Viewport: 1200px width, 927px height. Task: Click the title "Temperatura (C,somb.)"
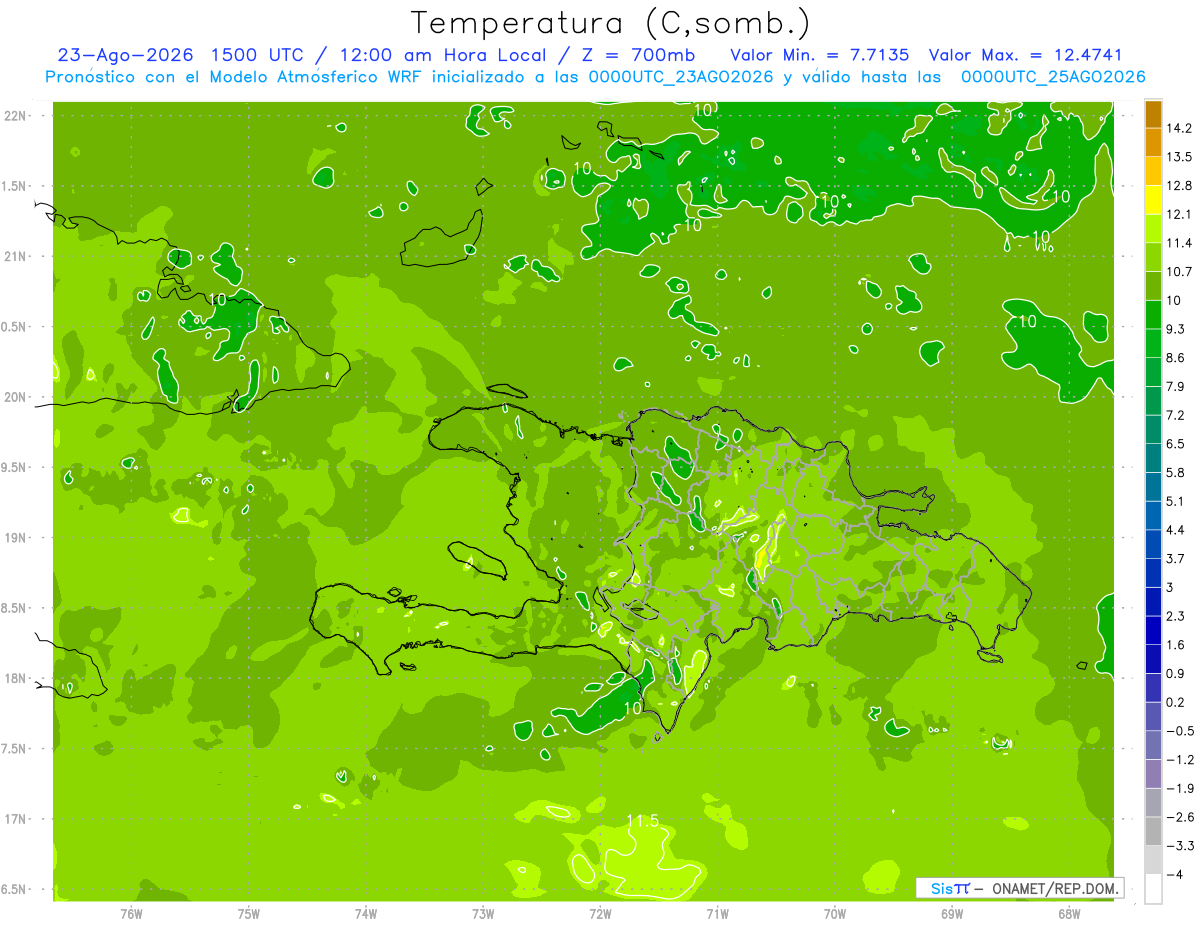pyautogui.click(x=611, y=22)
